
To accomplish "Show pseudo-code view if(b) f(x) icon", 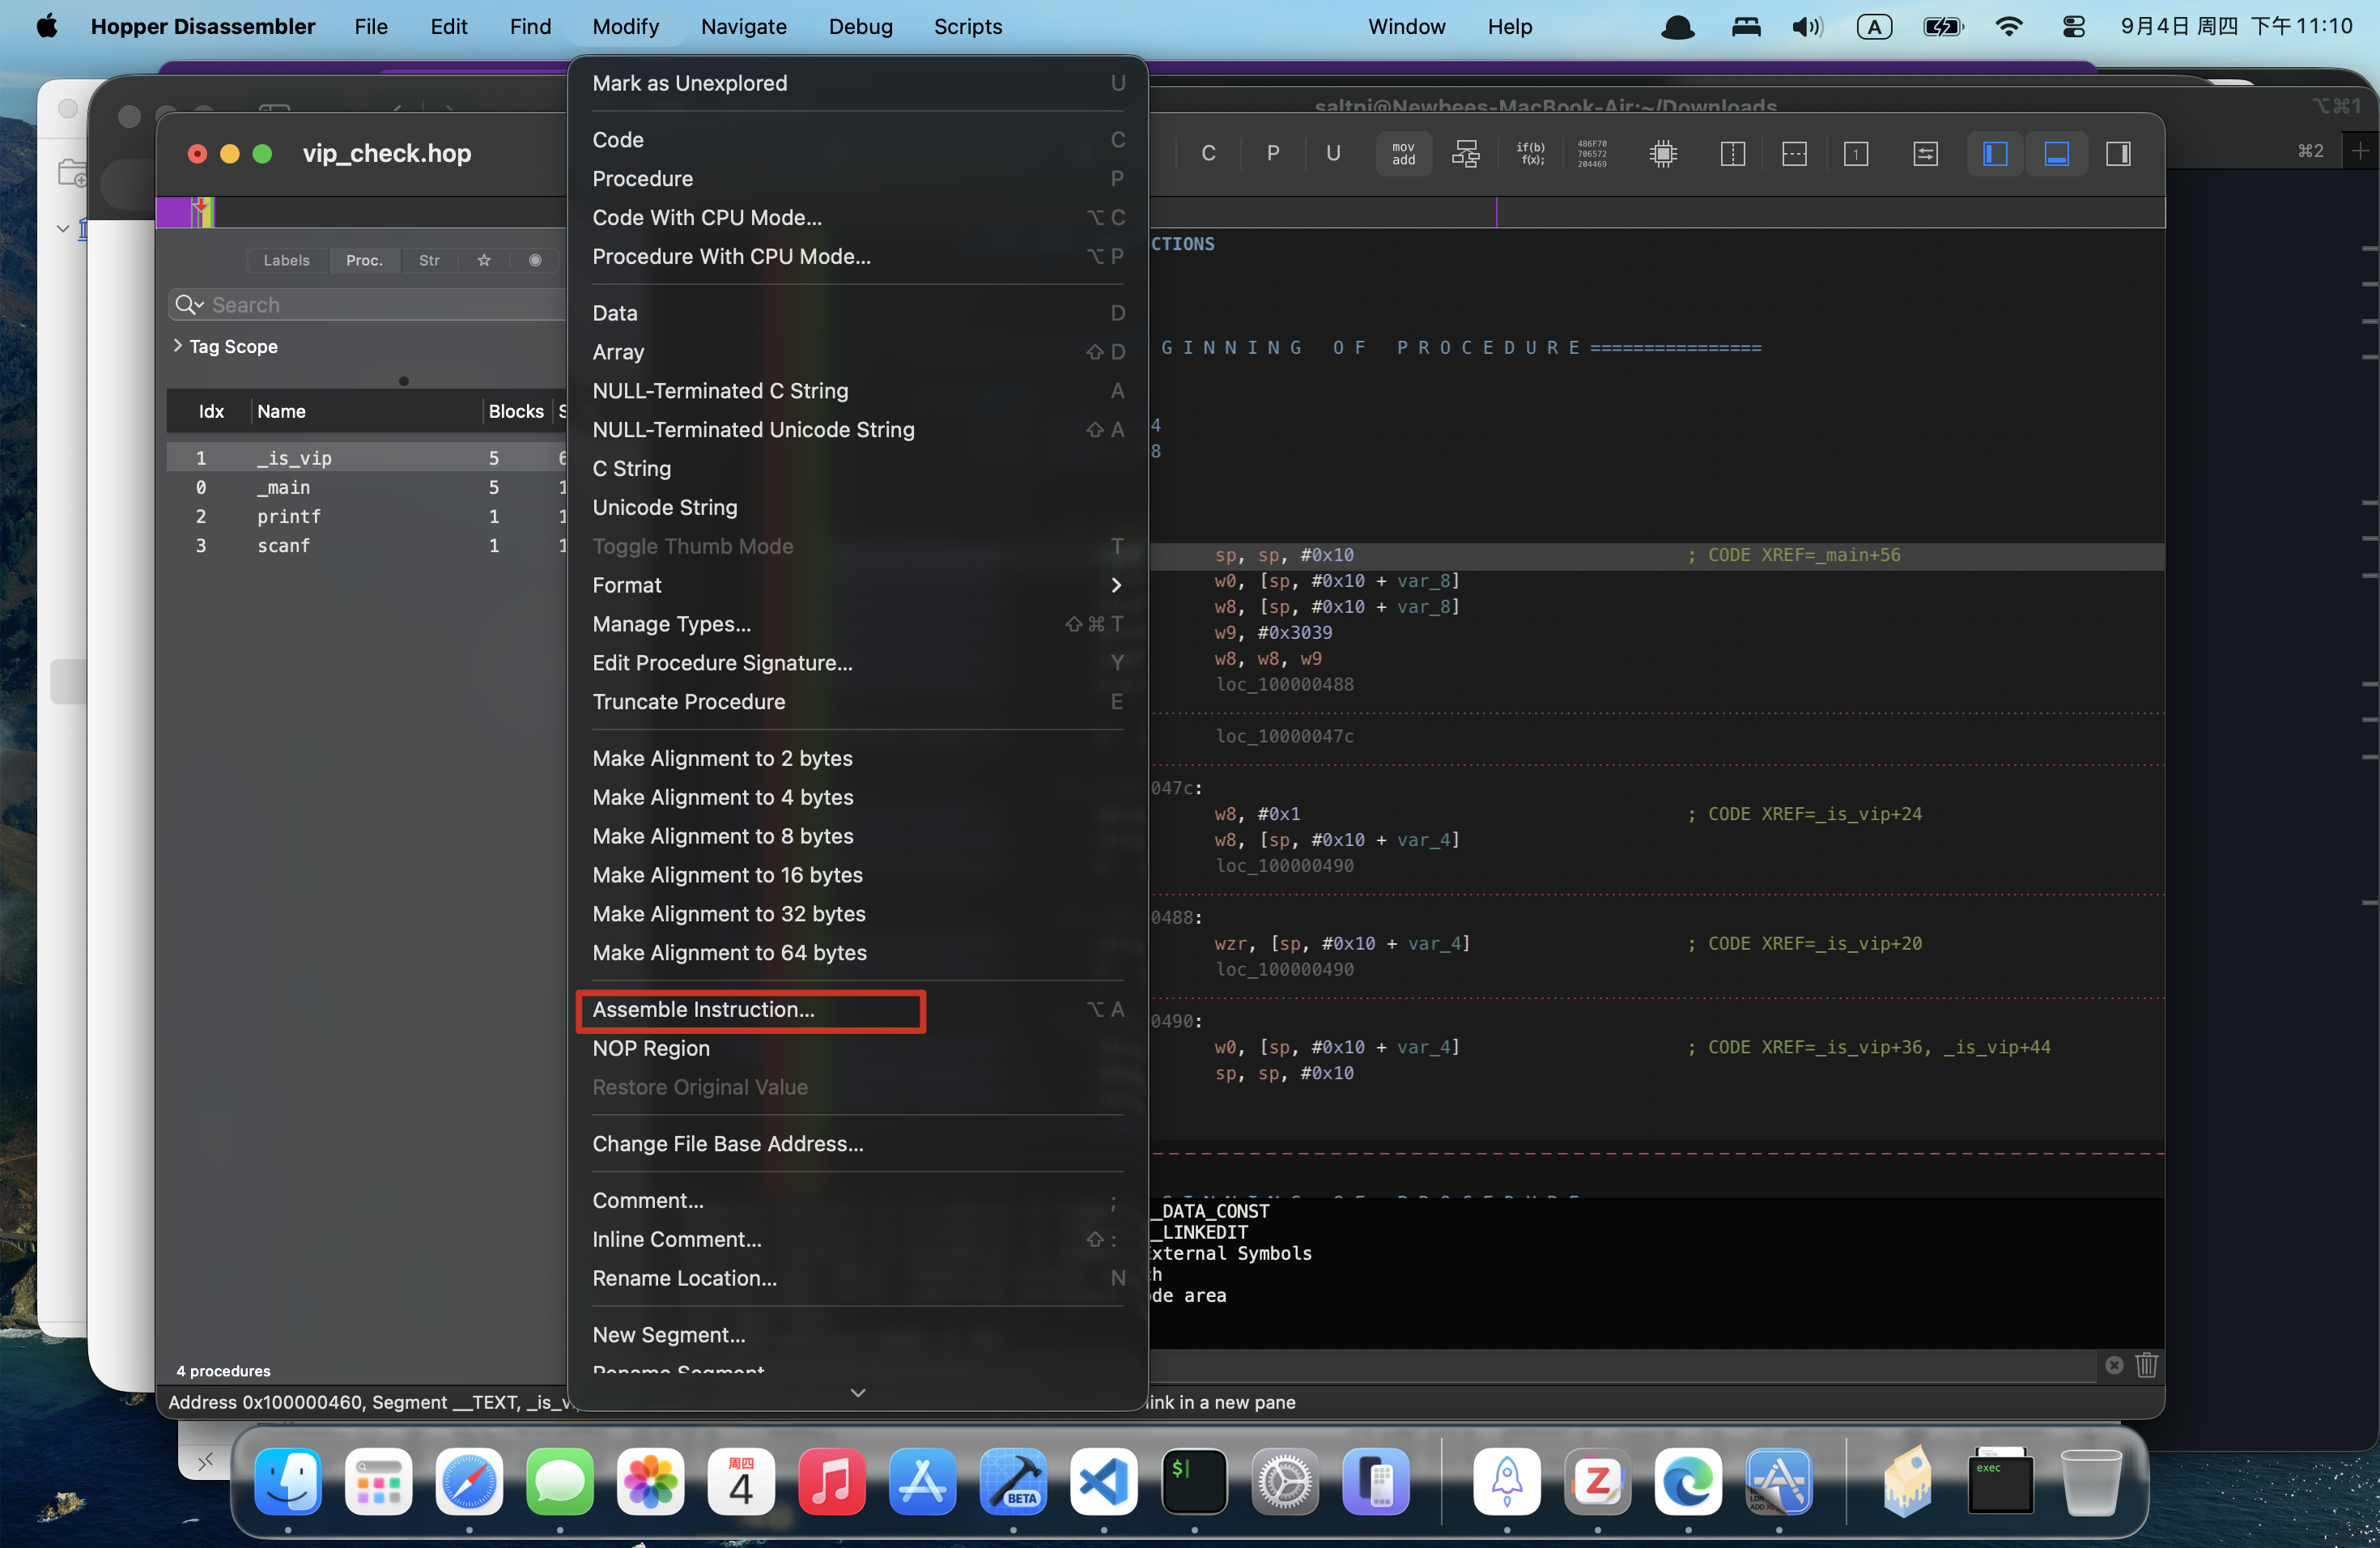I will (x=1530, y=153).
